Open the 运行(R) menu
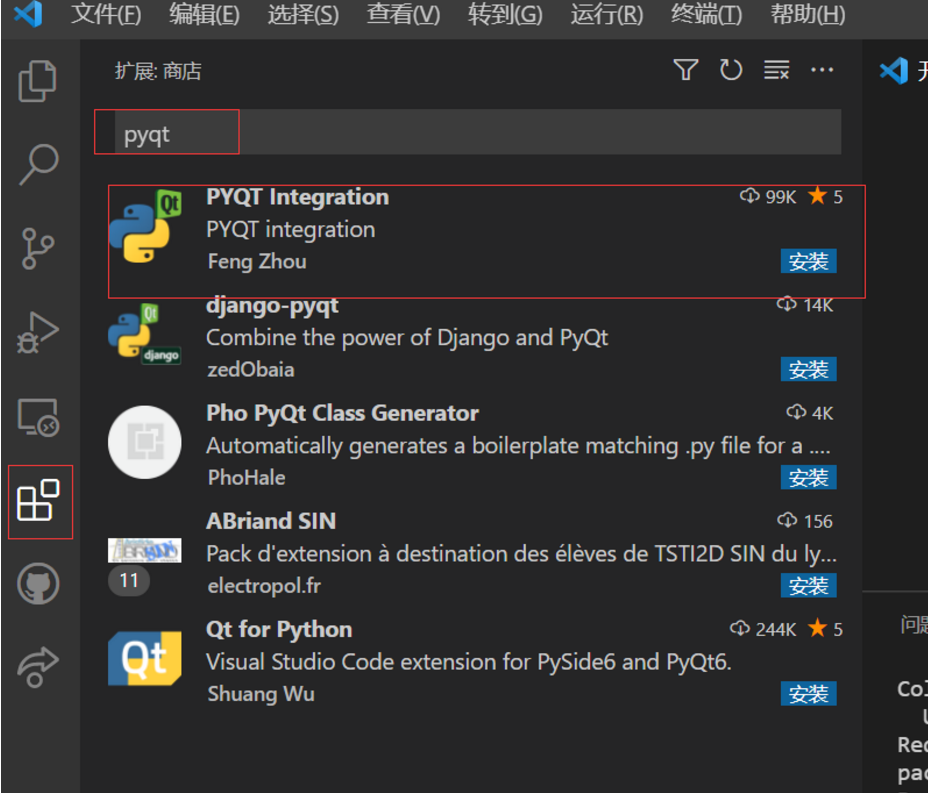 [x=607, y=14]
